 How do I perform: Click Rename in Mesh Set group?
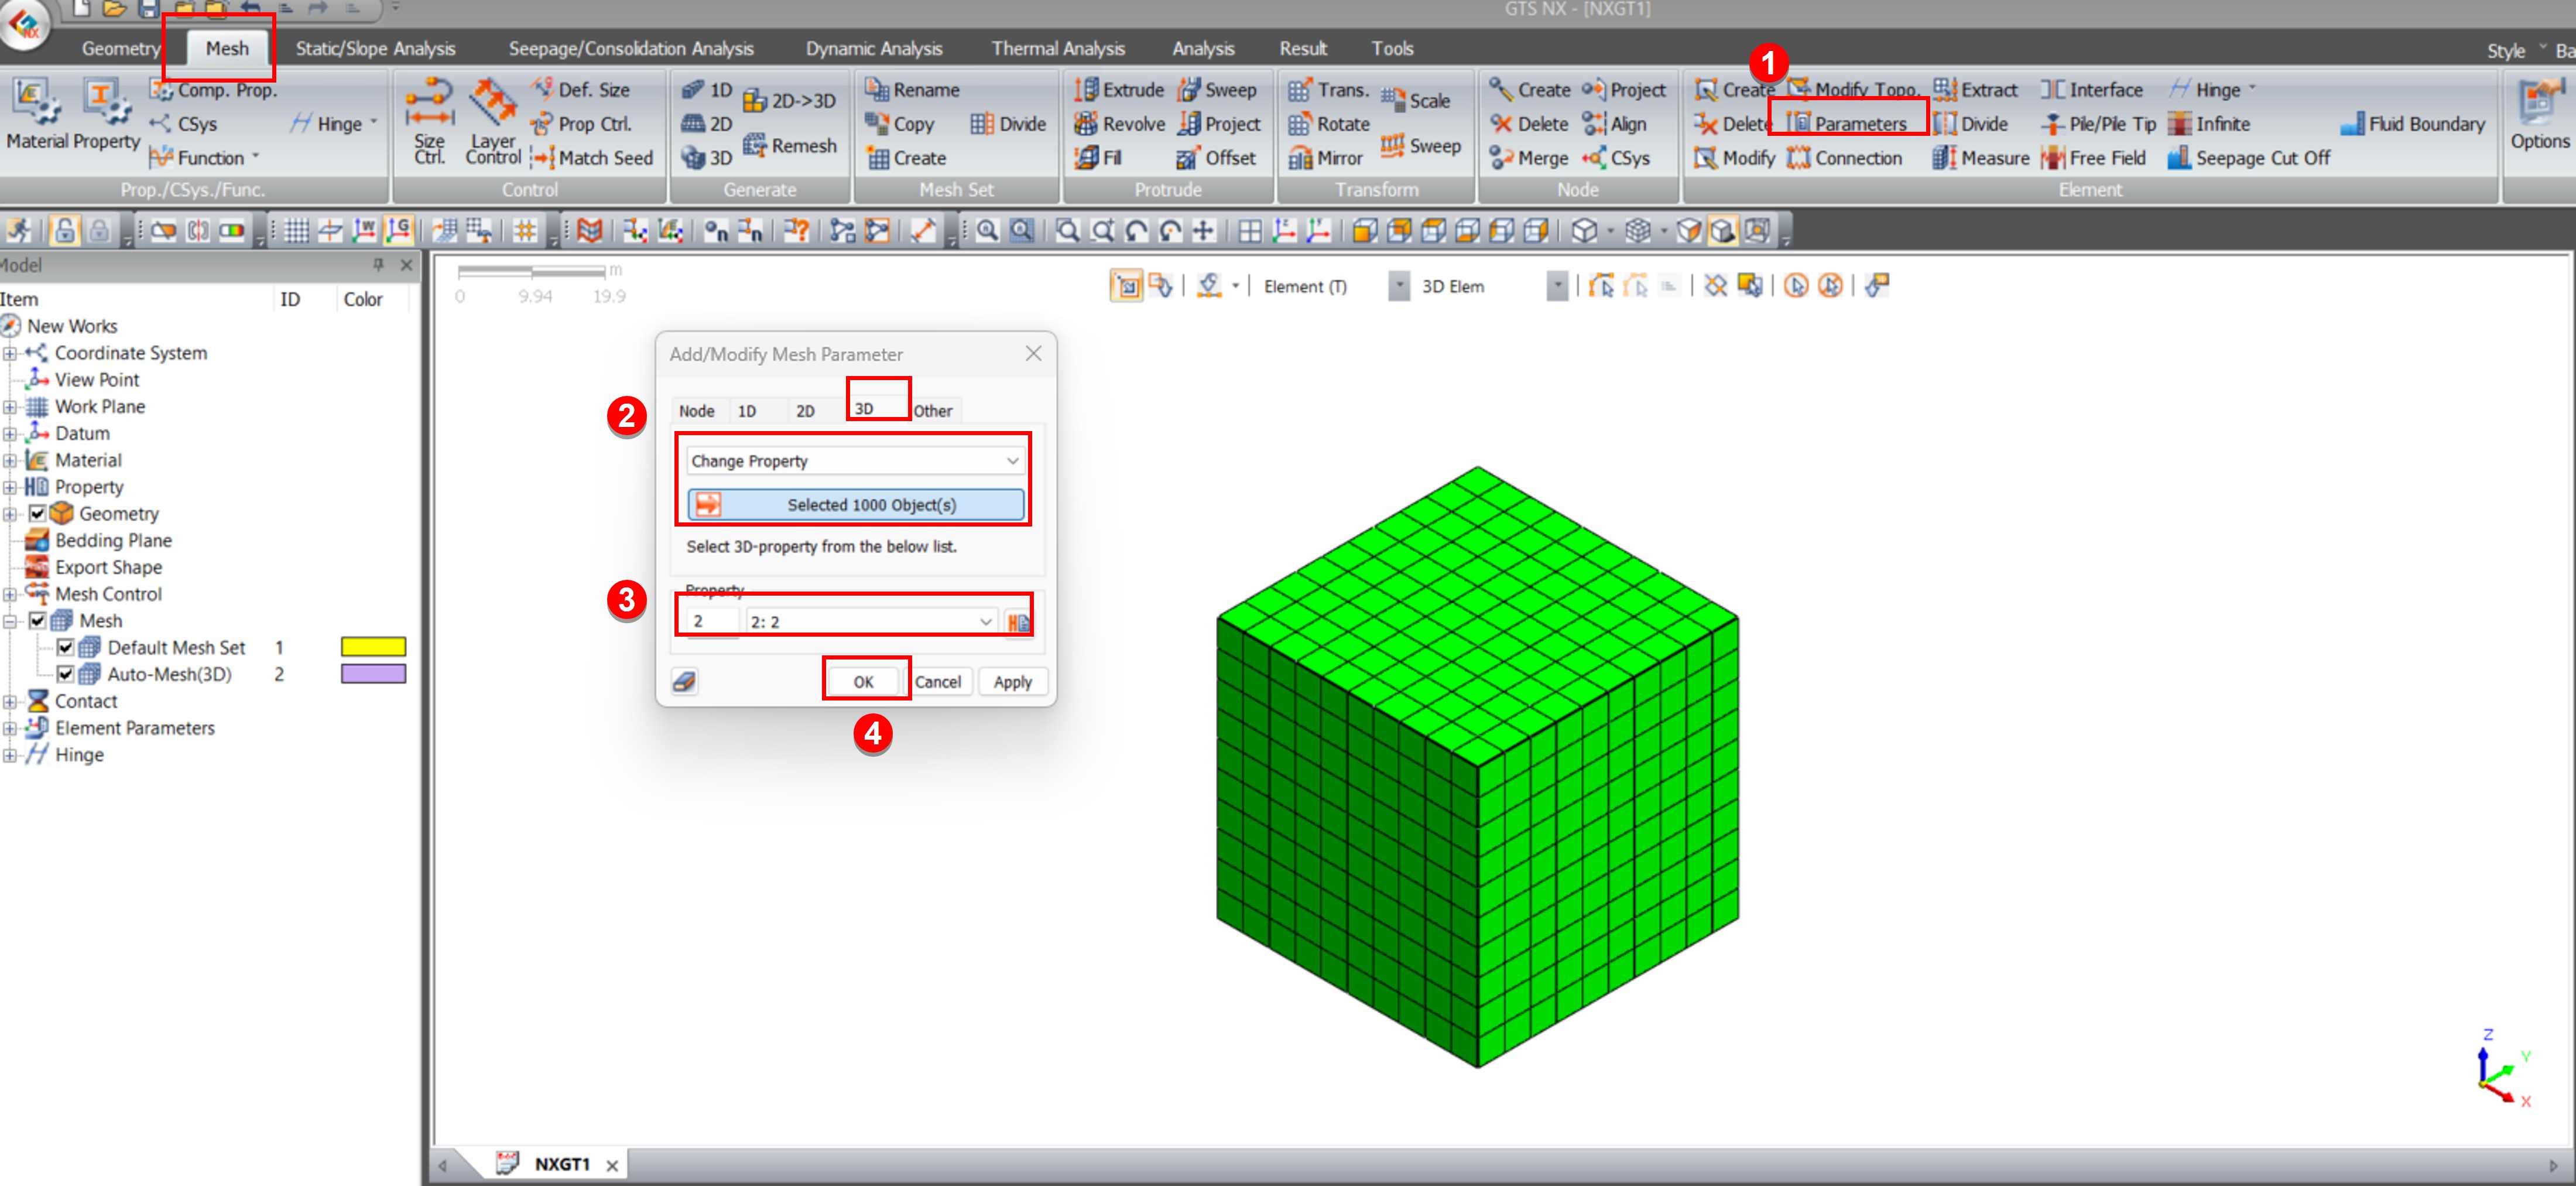coord(912,90)
